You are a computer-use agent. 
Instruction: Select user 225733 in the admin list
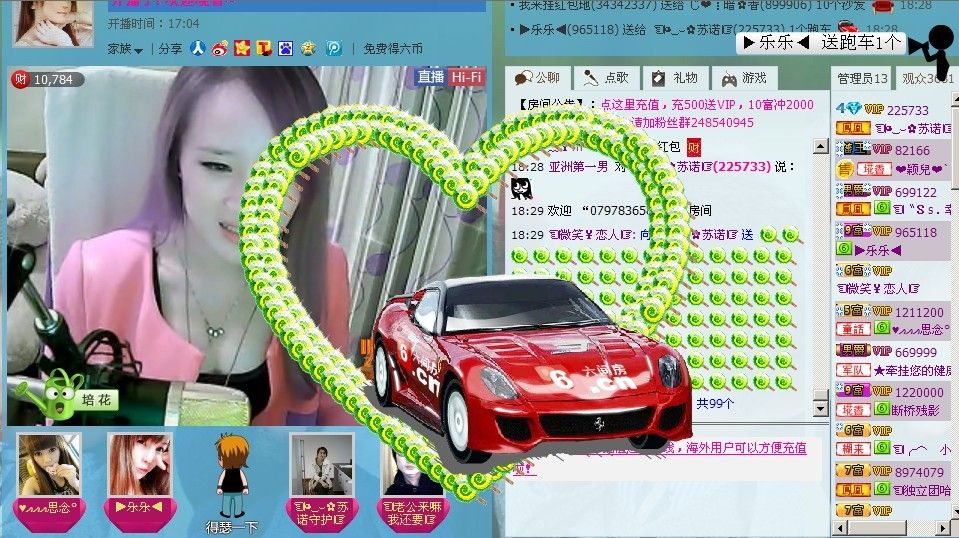click(908, 110)
